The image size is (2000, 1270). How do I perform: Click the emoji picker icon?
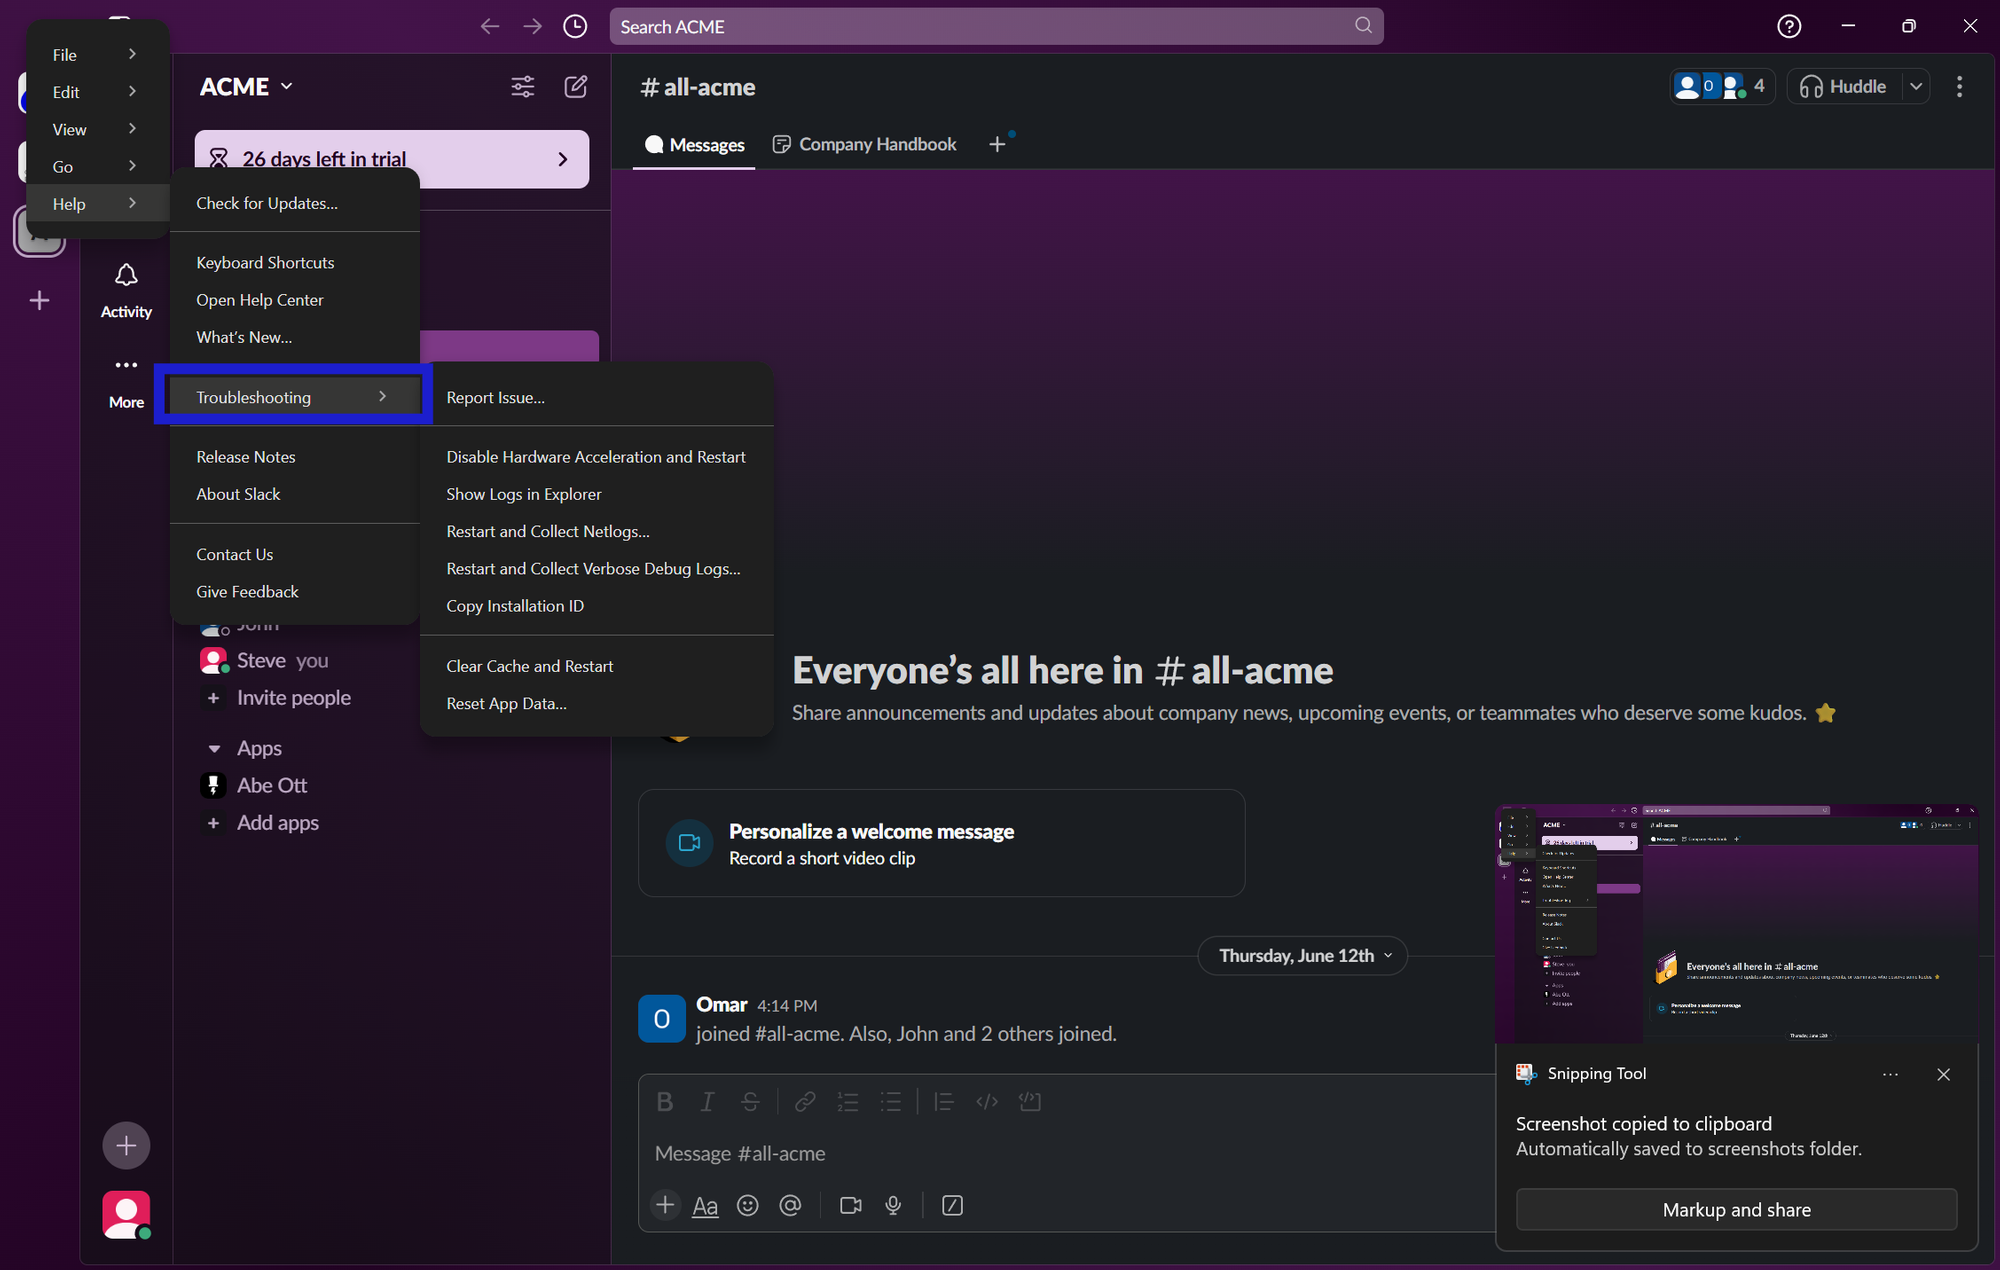(x=747, y=1206)
